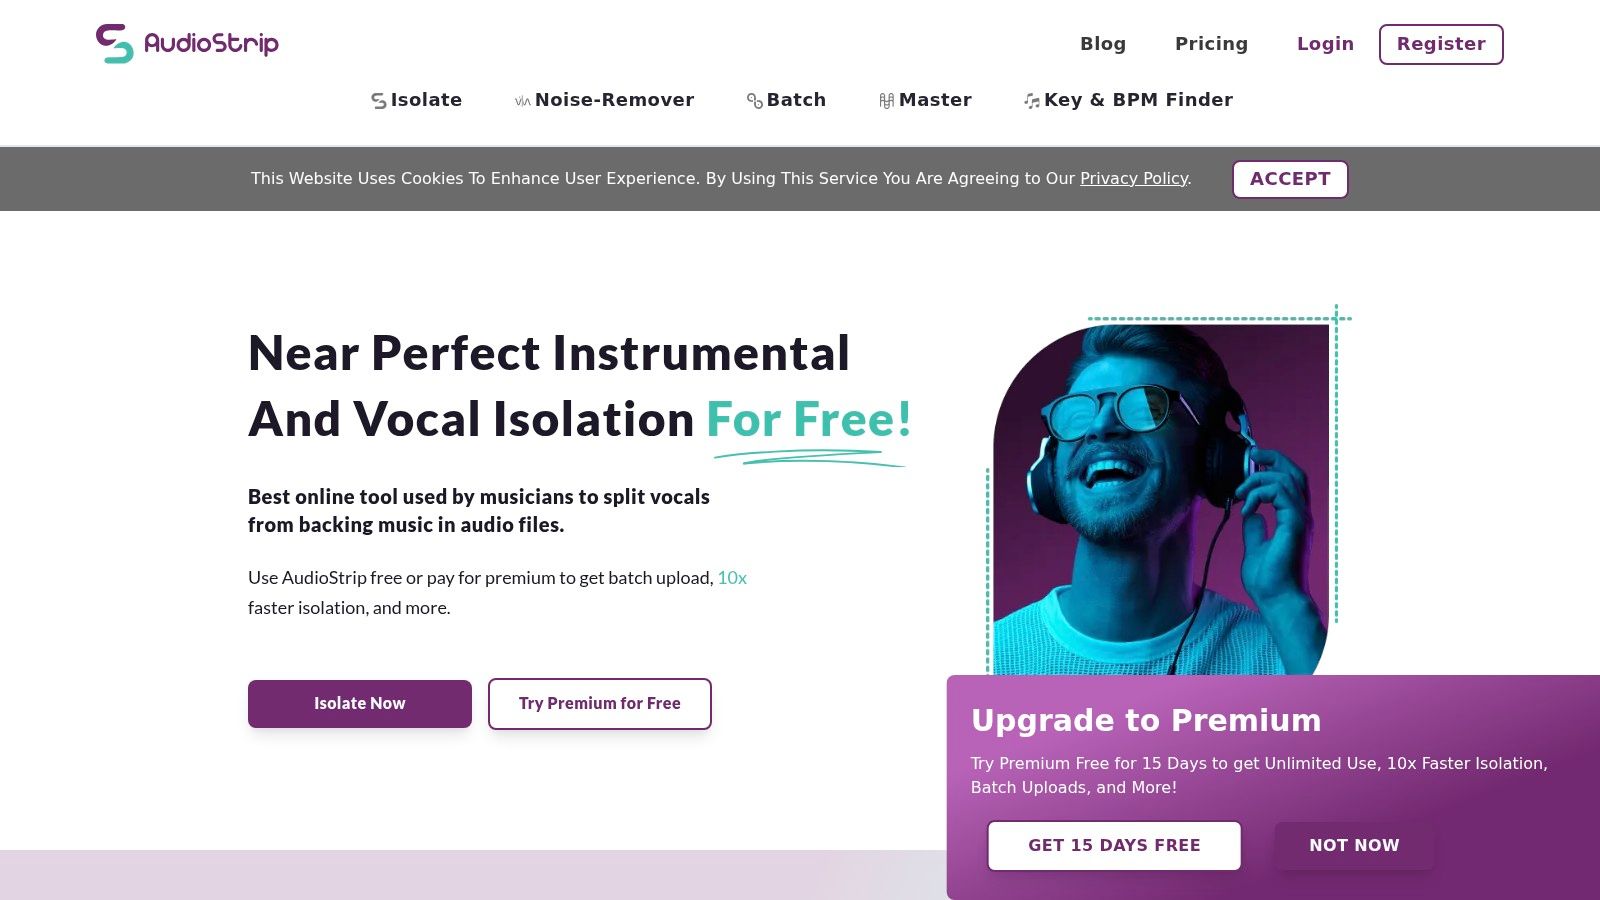
Task: Click the AudioStrip logo icon
Action: click(x=115, y=44)
